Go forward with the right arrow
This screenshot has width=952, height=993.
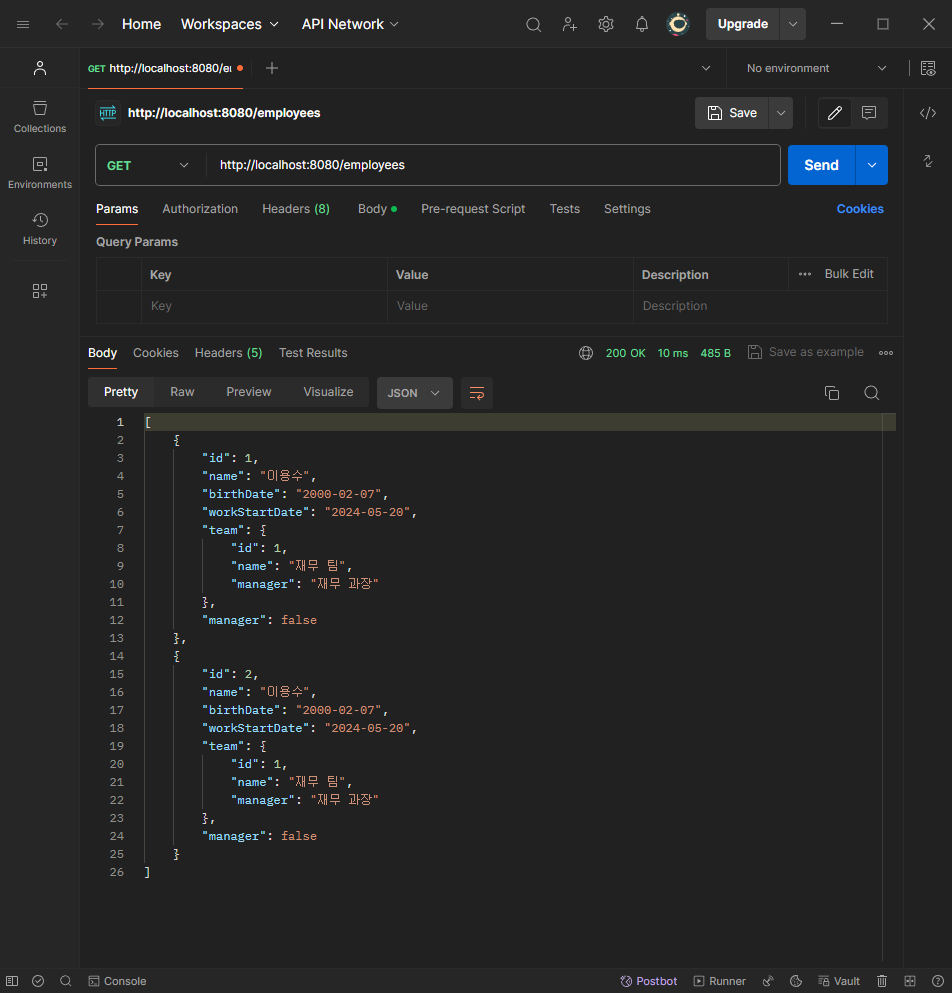coord(98,24)
